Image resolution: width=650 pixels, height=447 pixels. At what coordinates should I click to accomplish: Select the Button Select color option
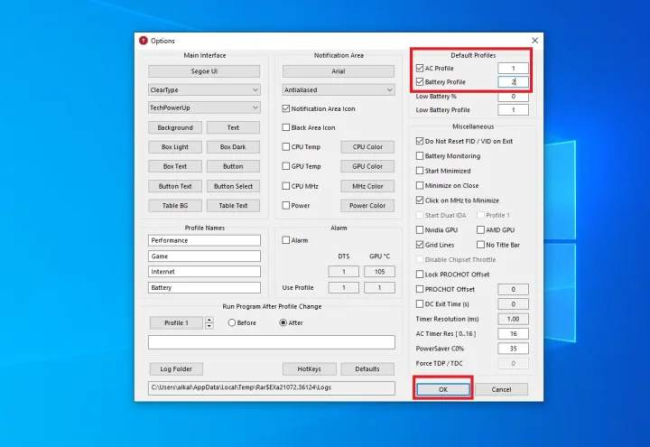click(x=233, y=186)
